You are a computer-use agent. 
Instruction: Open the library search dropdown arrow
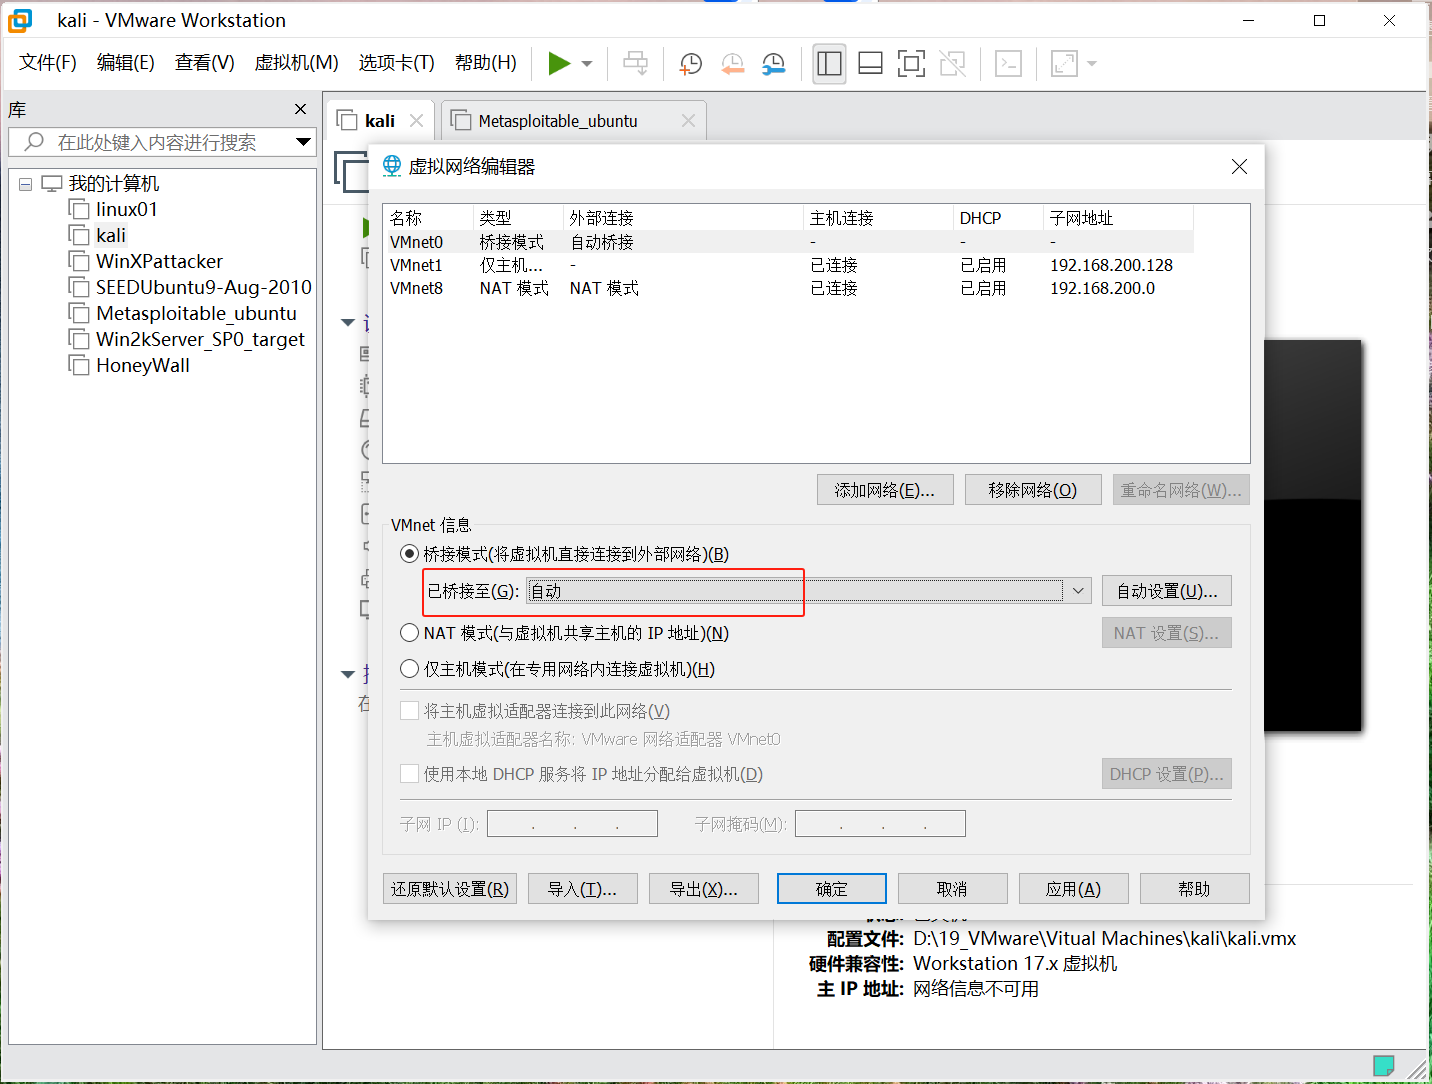(x=303, y=142)
